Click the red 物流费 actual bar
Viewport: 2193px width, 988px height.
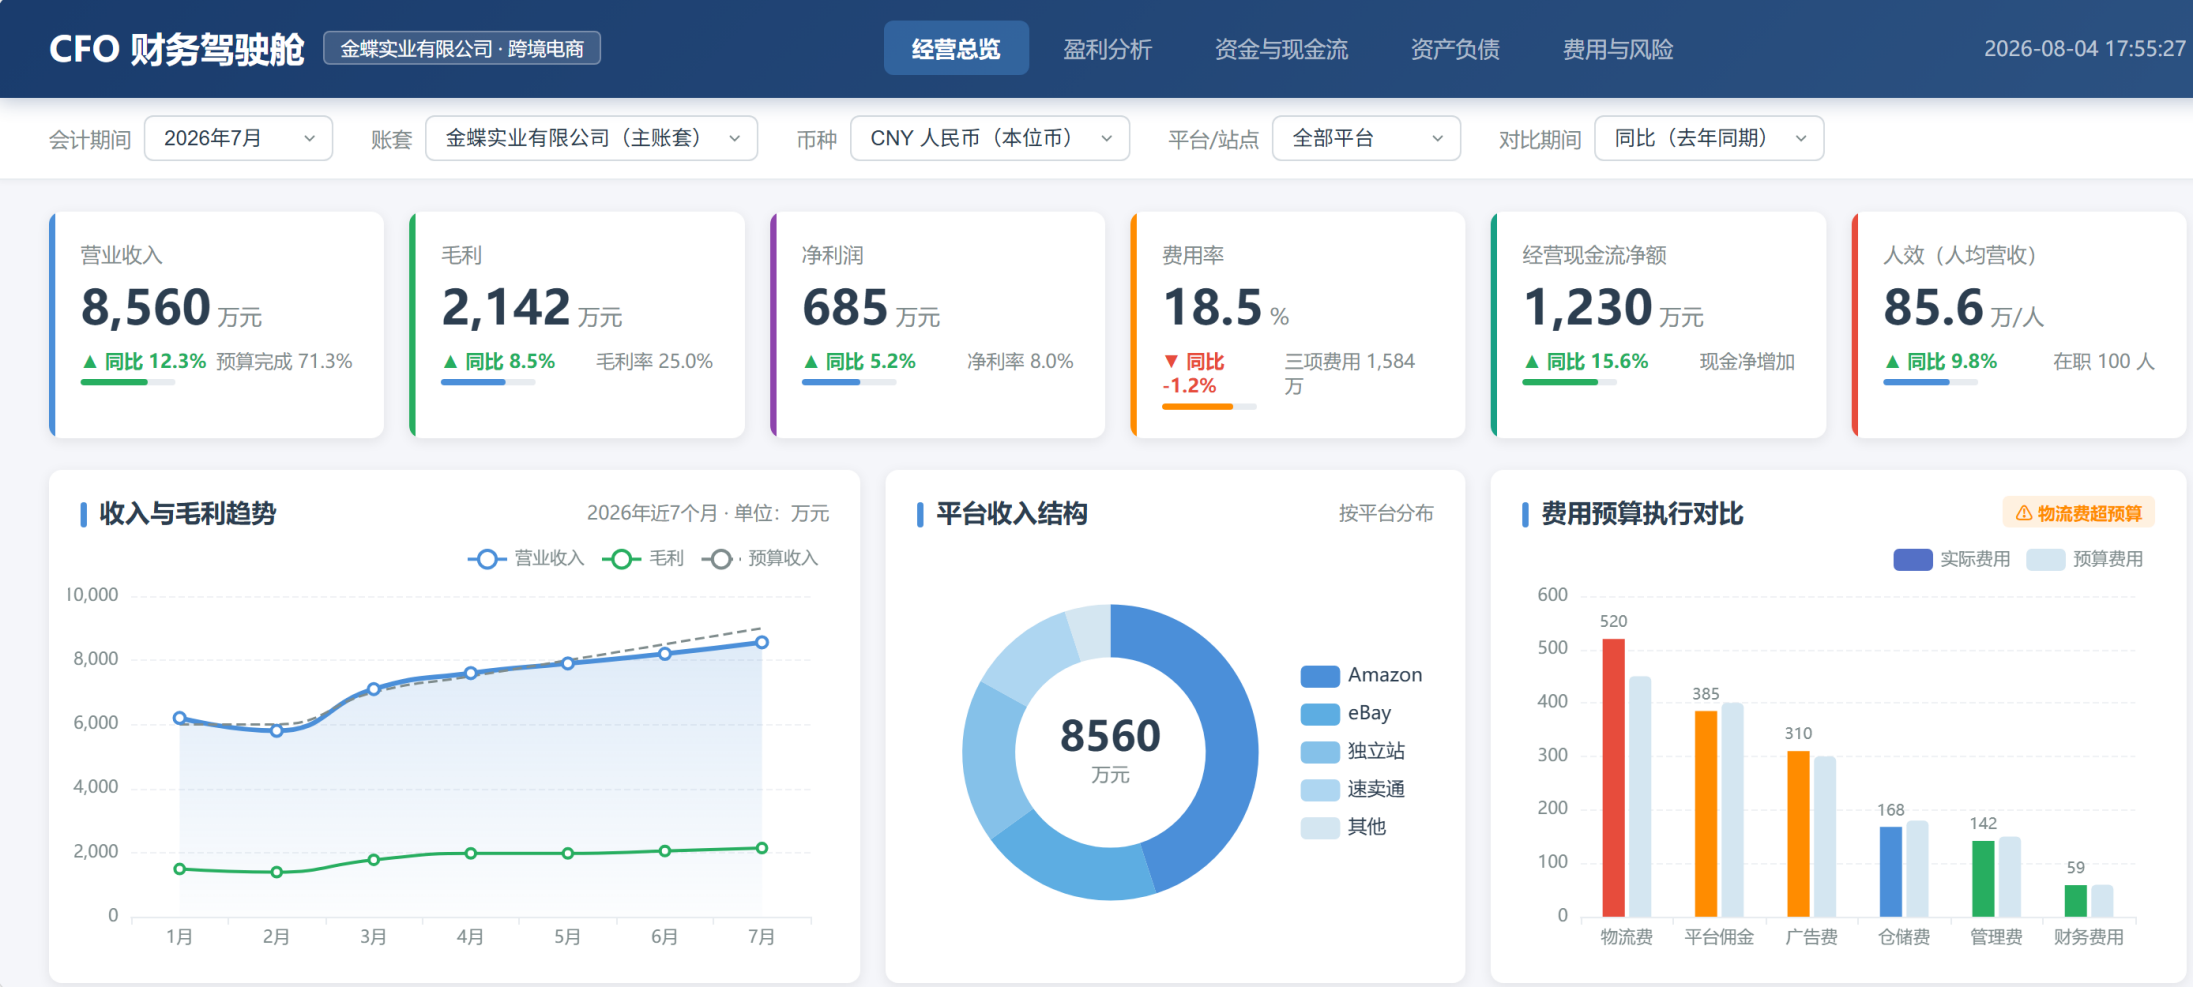(1613, 777)
